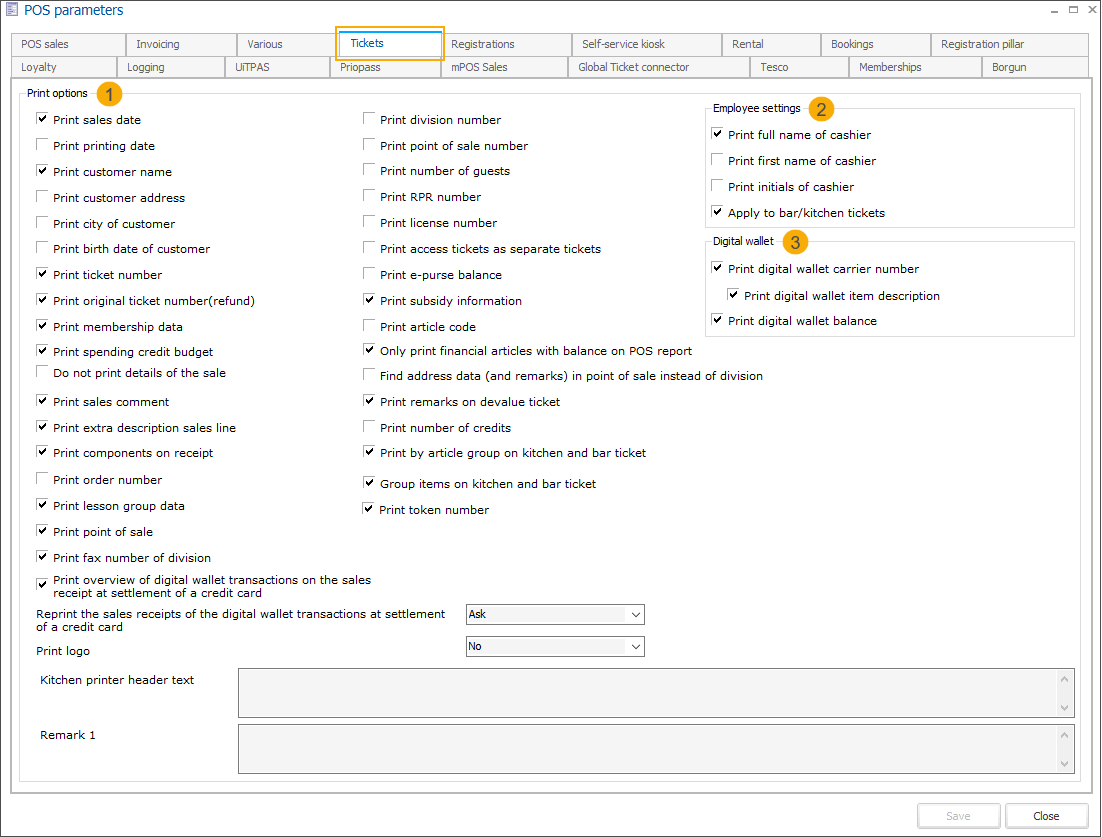The width and height of the screenshot is (1102, 837).
Task: Disable Print sales date
Action: click(x=42, y=119)
